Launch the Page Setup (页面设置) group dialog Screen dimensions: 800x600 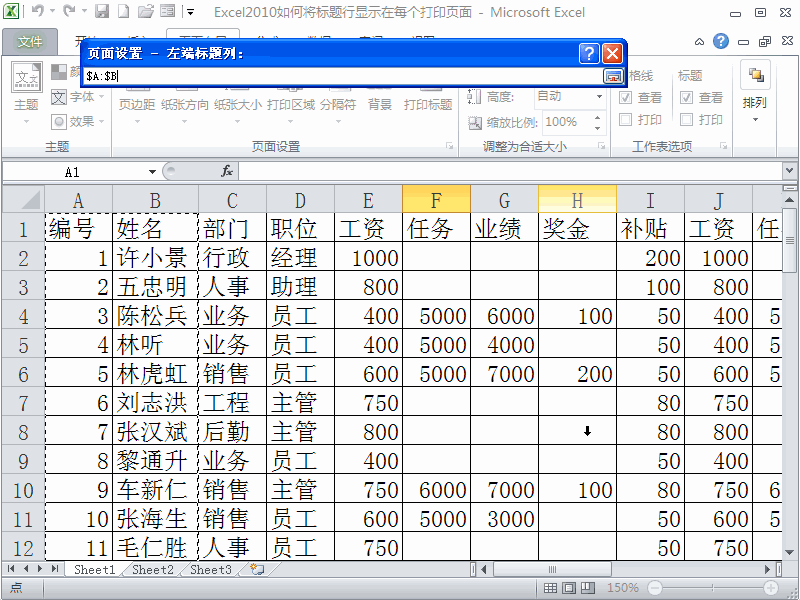449,146
